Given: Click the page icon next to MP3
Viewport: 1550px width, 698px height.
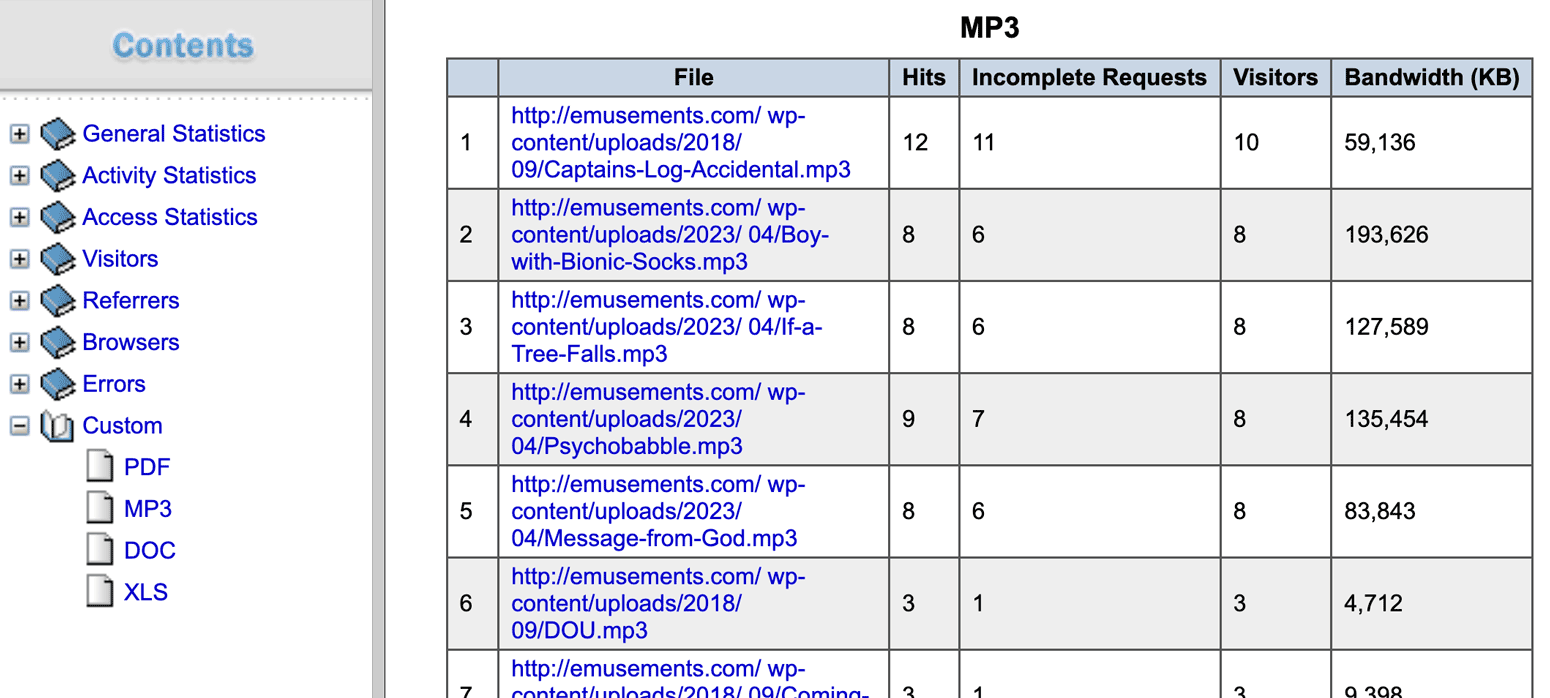Looking at the screenshot, I should point(100,509).
